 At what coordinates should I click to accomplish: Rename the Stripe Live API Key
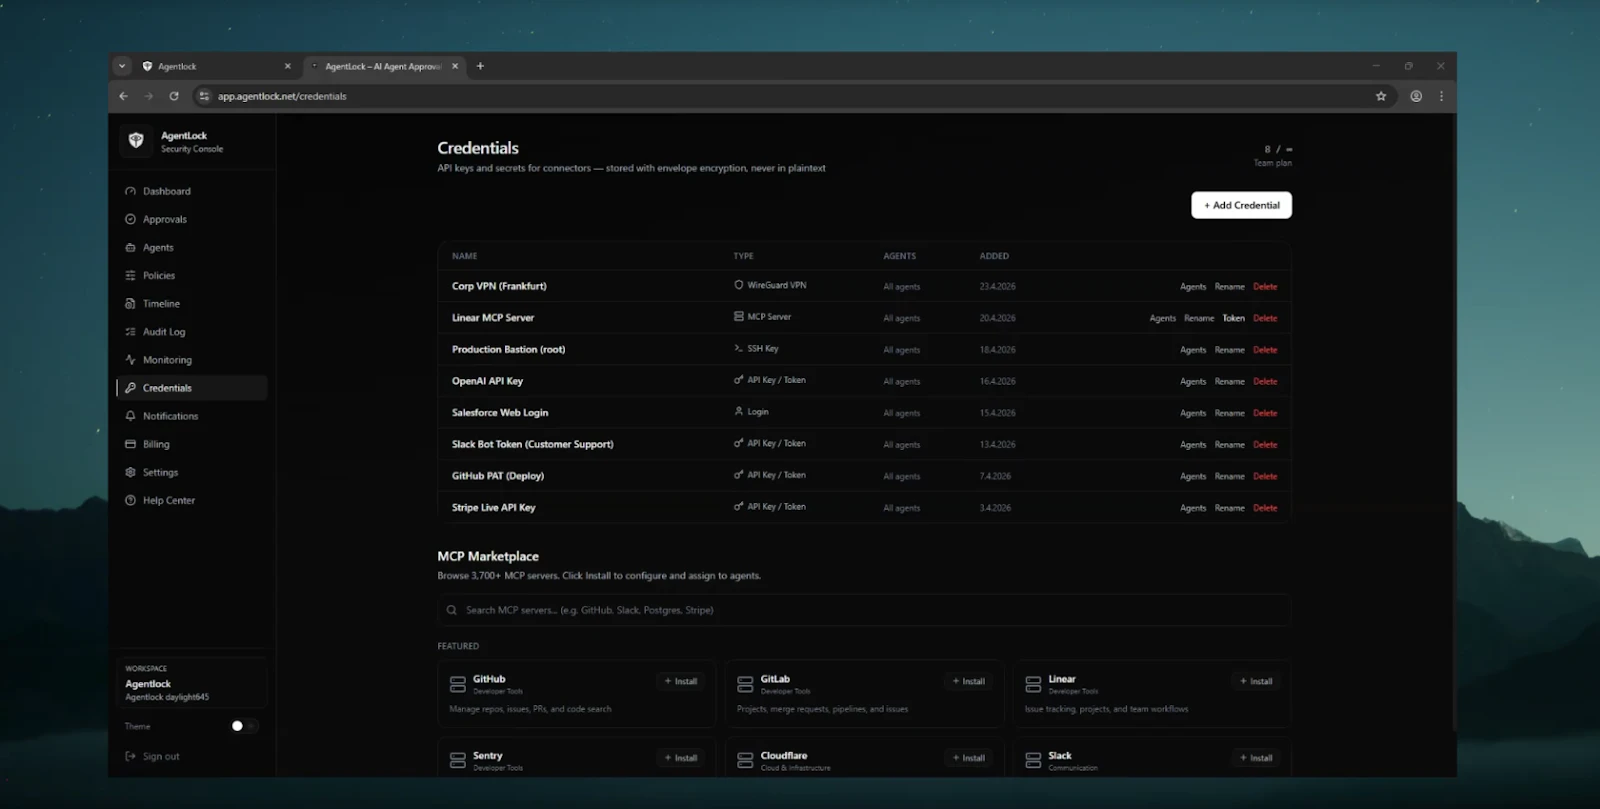[x=1229, y=508]
